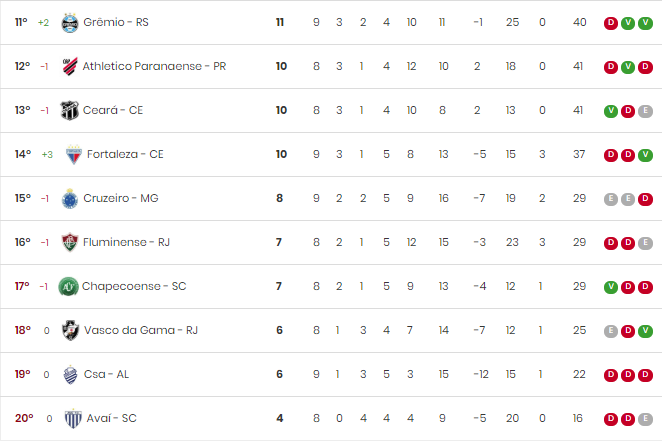Screen dimensions: 662x443
Task: Click the Cruzeiro club crest icon
Action: [x=70, y=198]
